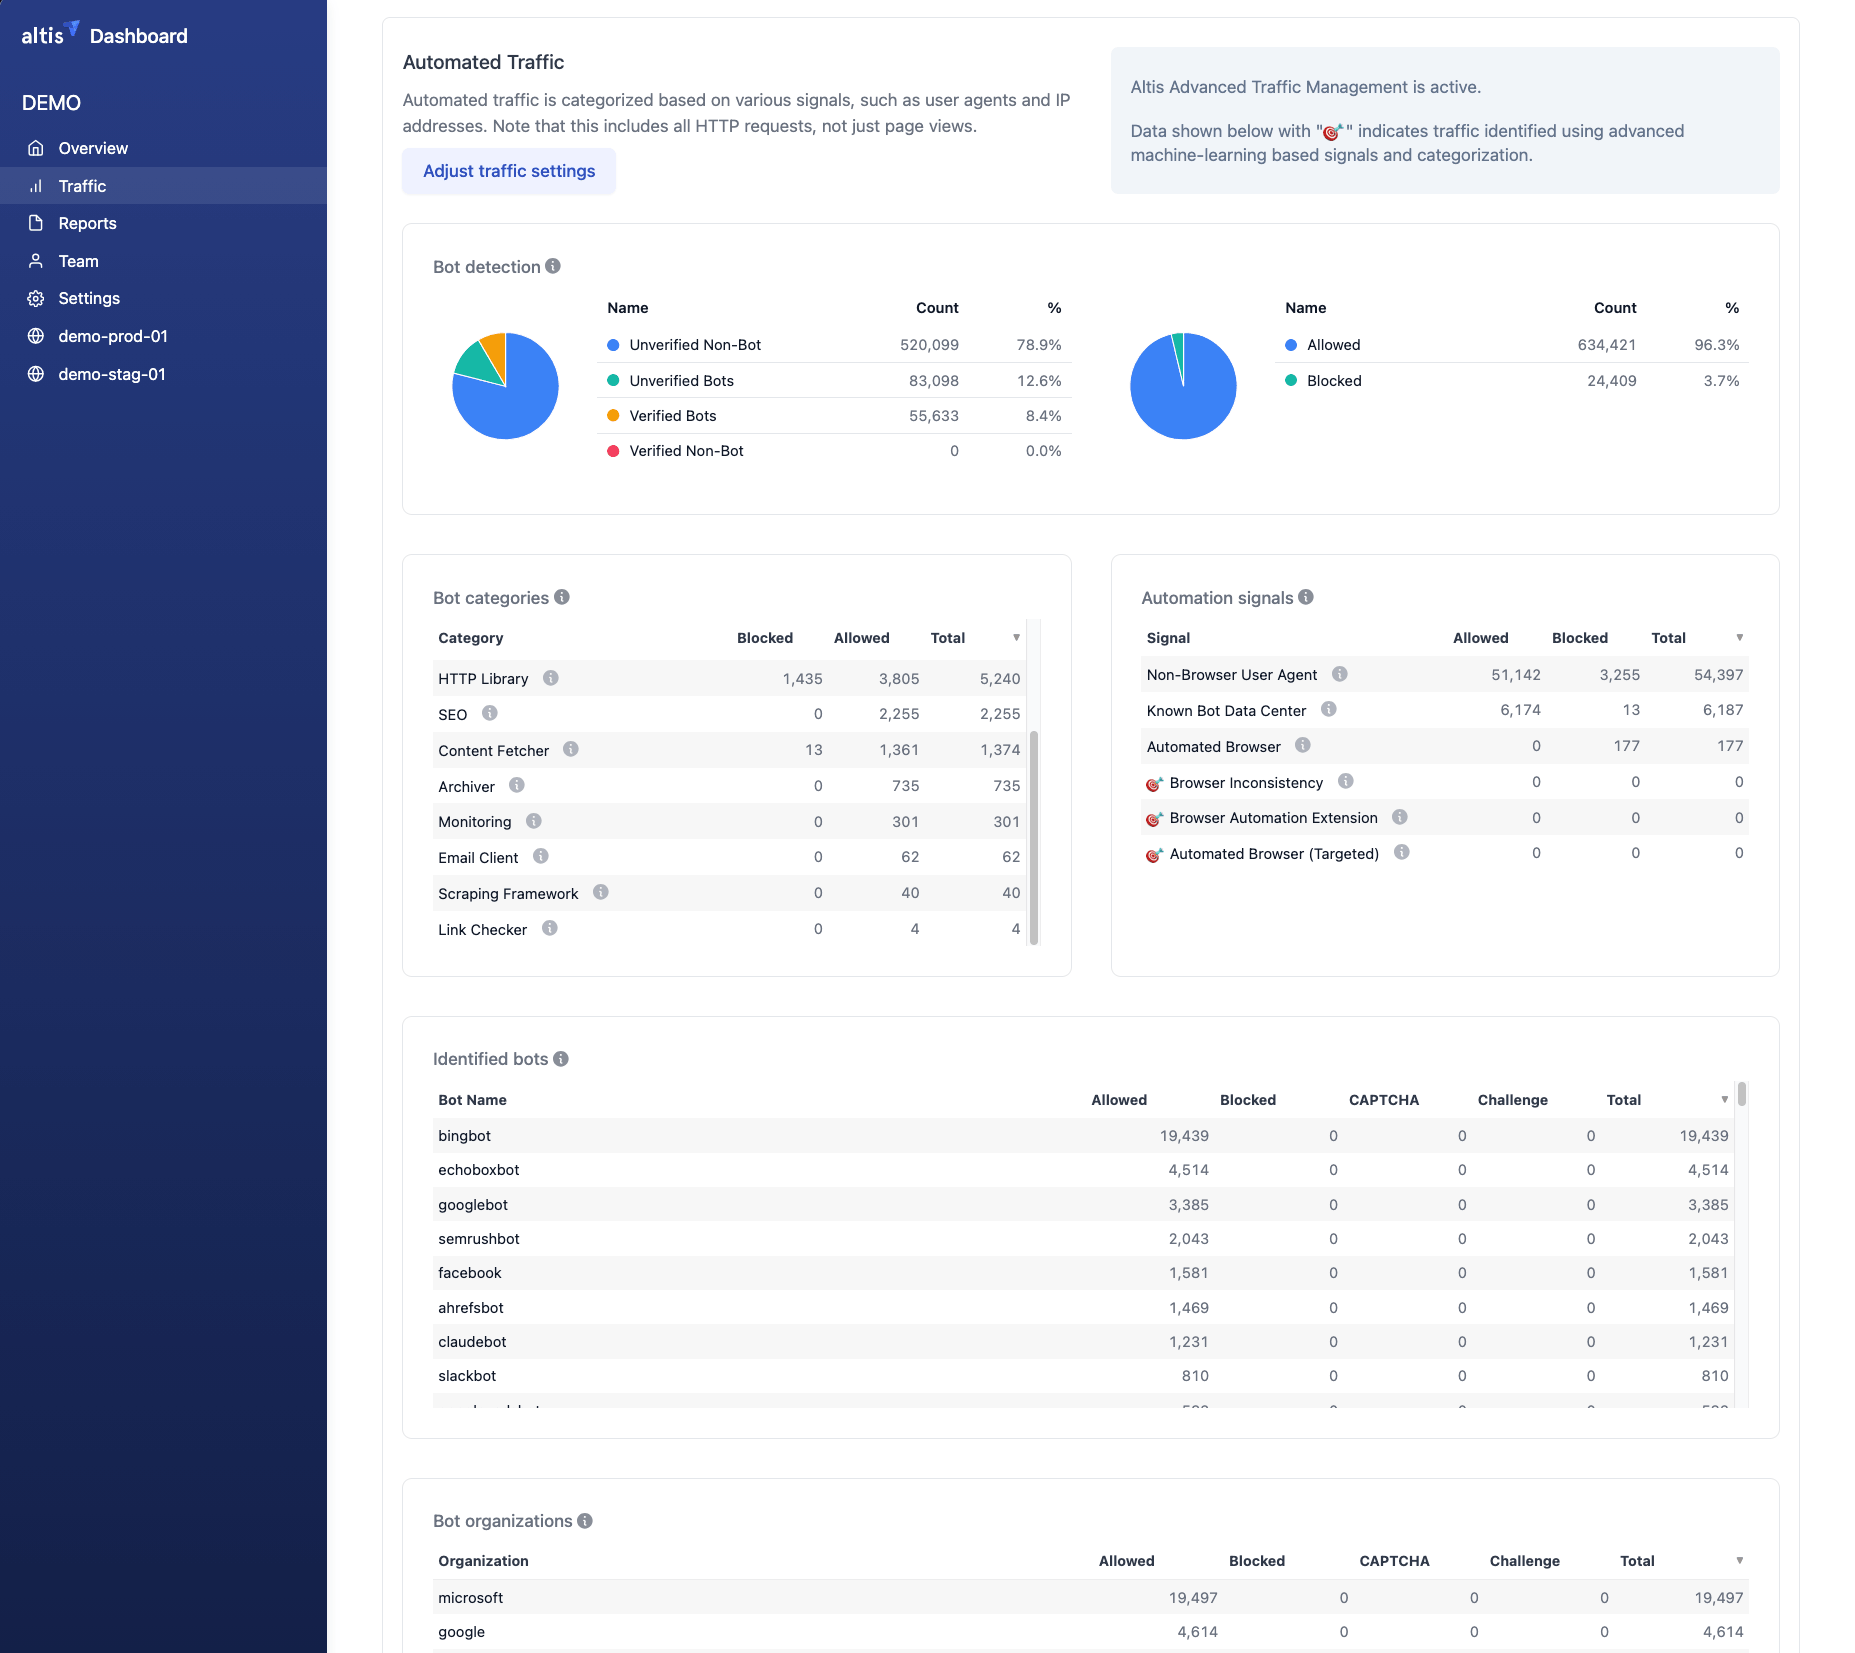
Task: Toggle sort arrow in Identified bots table
Action: pyautogui.click(x=1724, y=1100)
